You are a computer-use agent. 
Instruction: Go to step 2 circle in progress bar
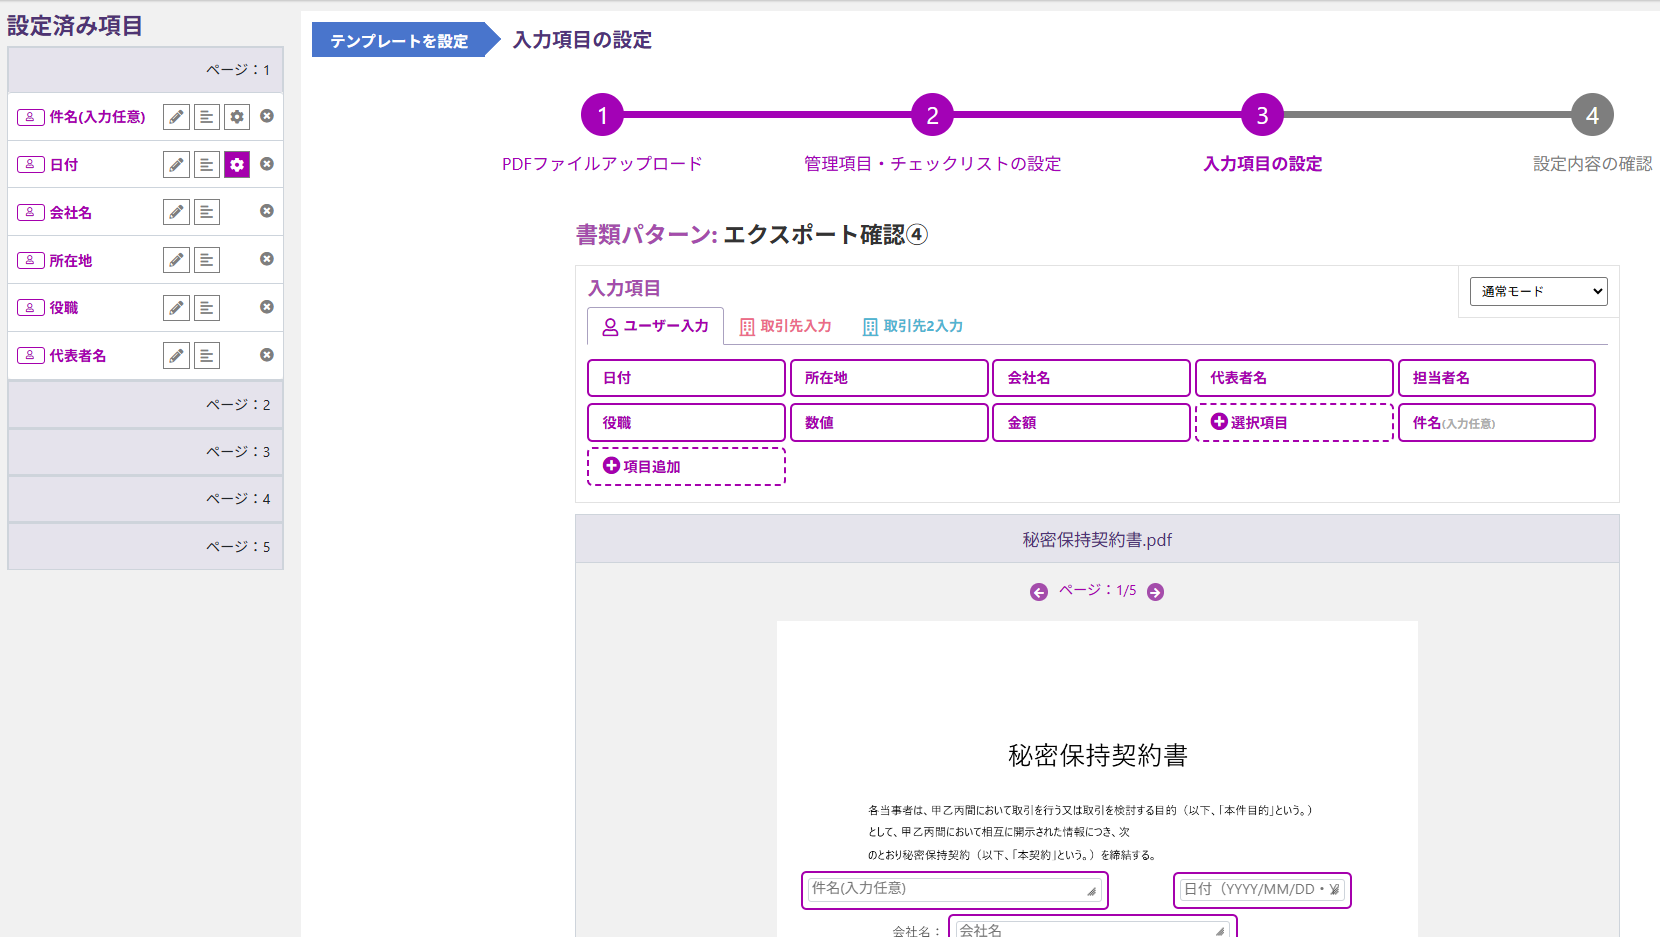tap(932, 115)
